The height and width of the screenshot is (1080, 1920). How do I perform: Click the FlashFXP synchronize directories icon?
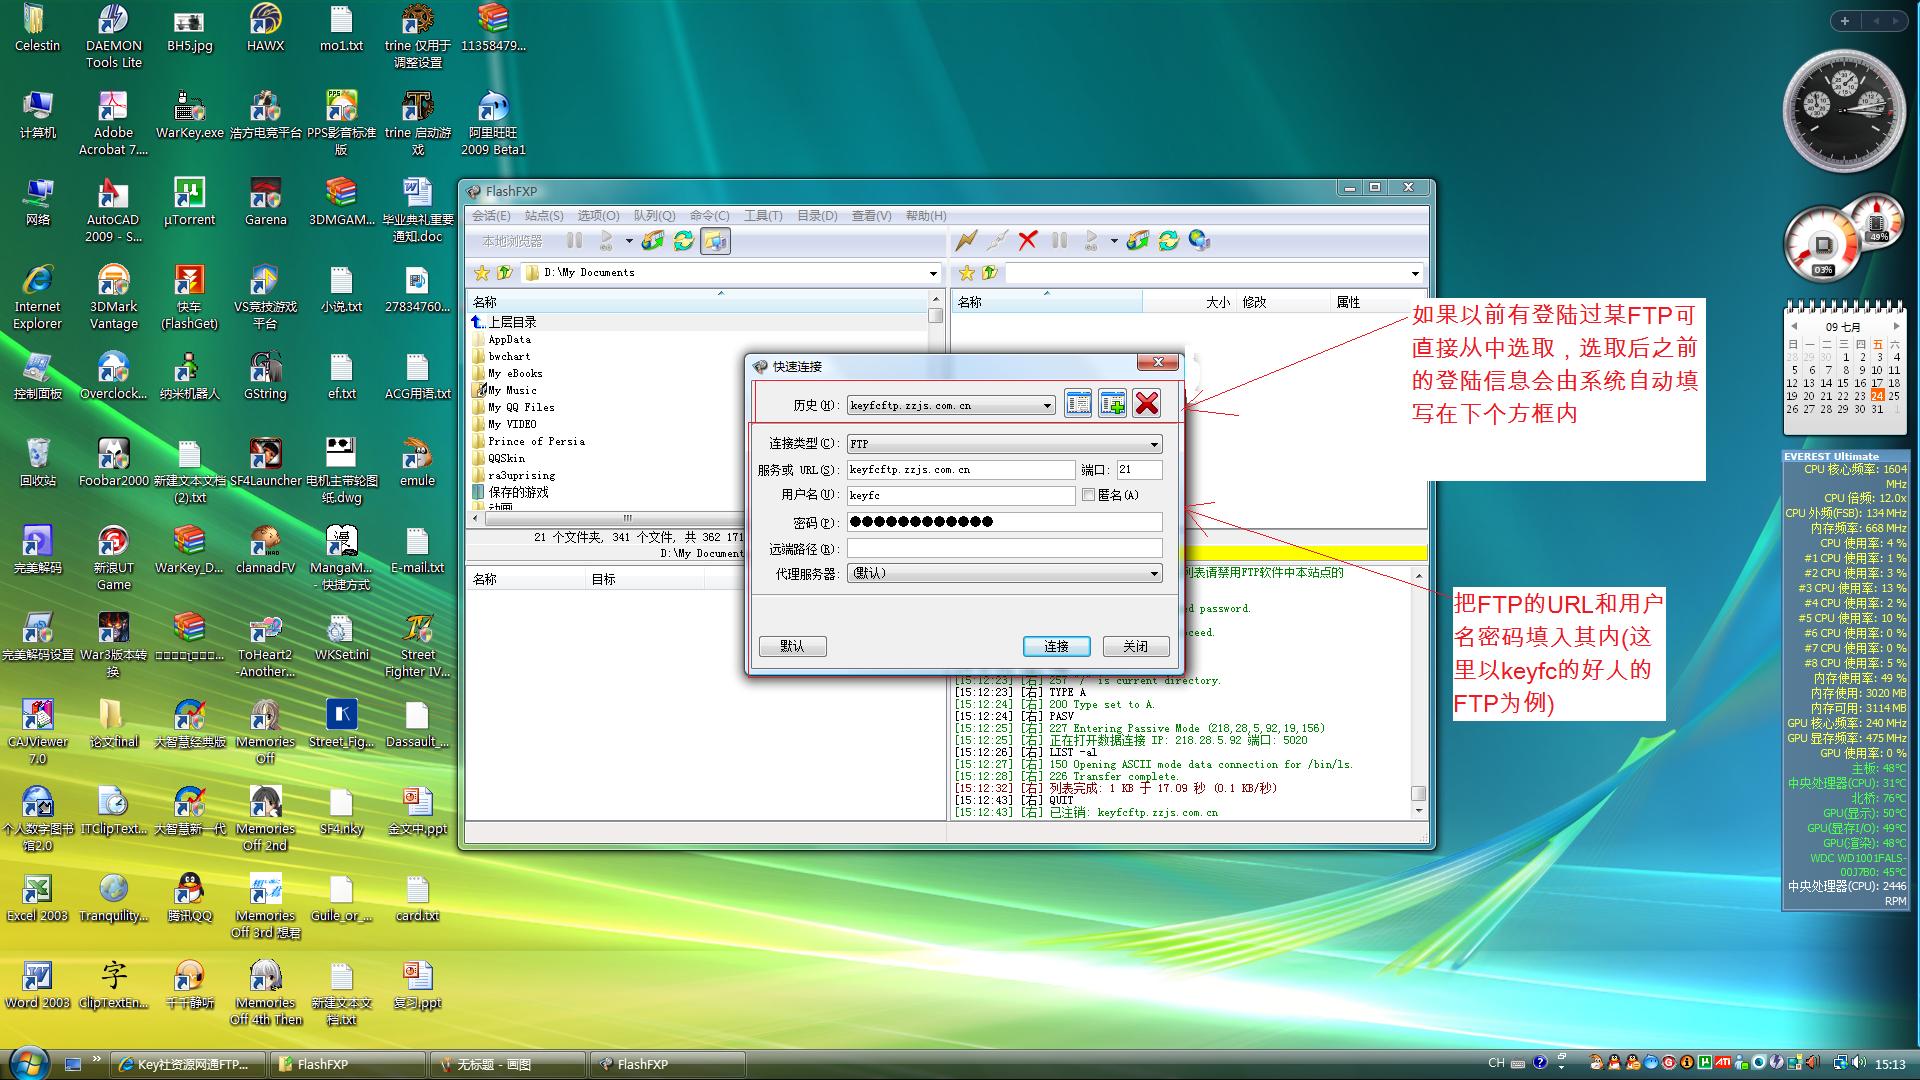pos(719,240)
